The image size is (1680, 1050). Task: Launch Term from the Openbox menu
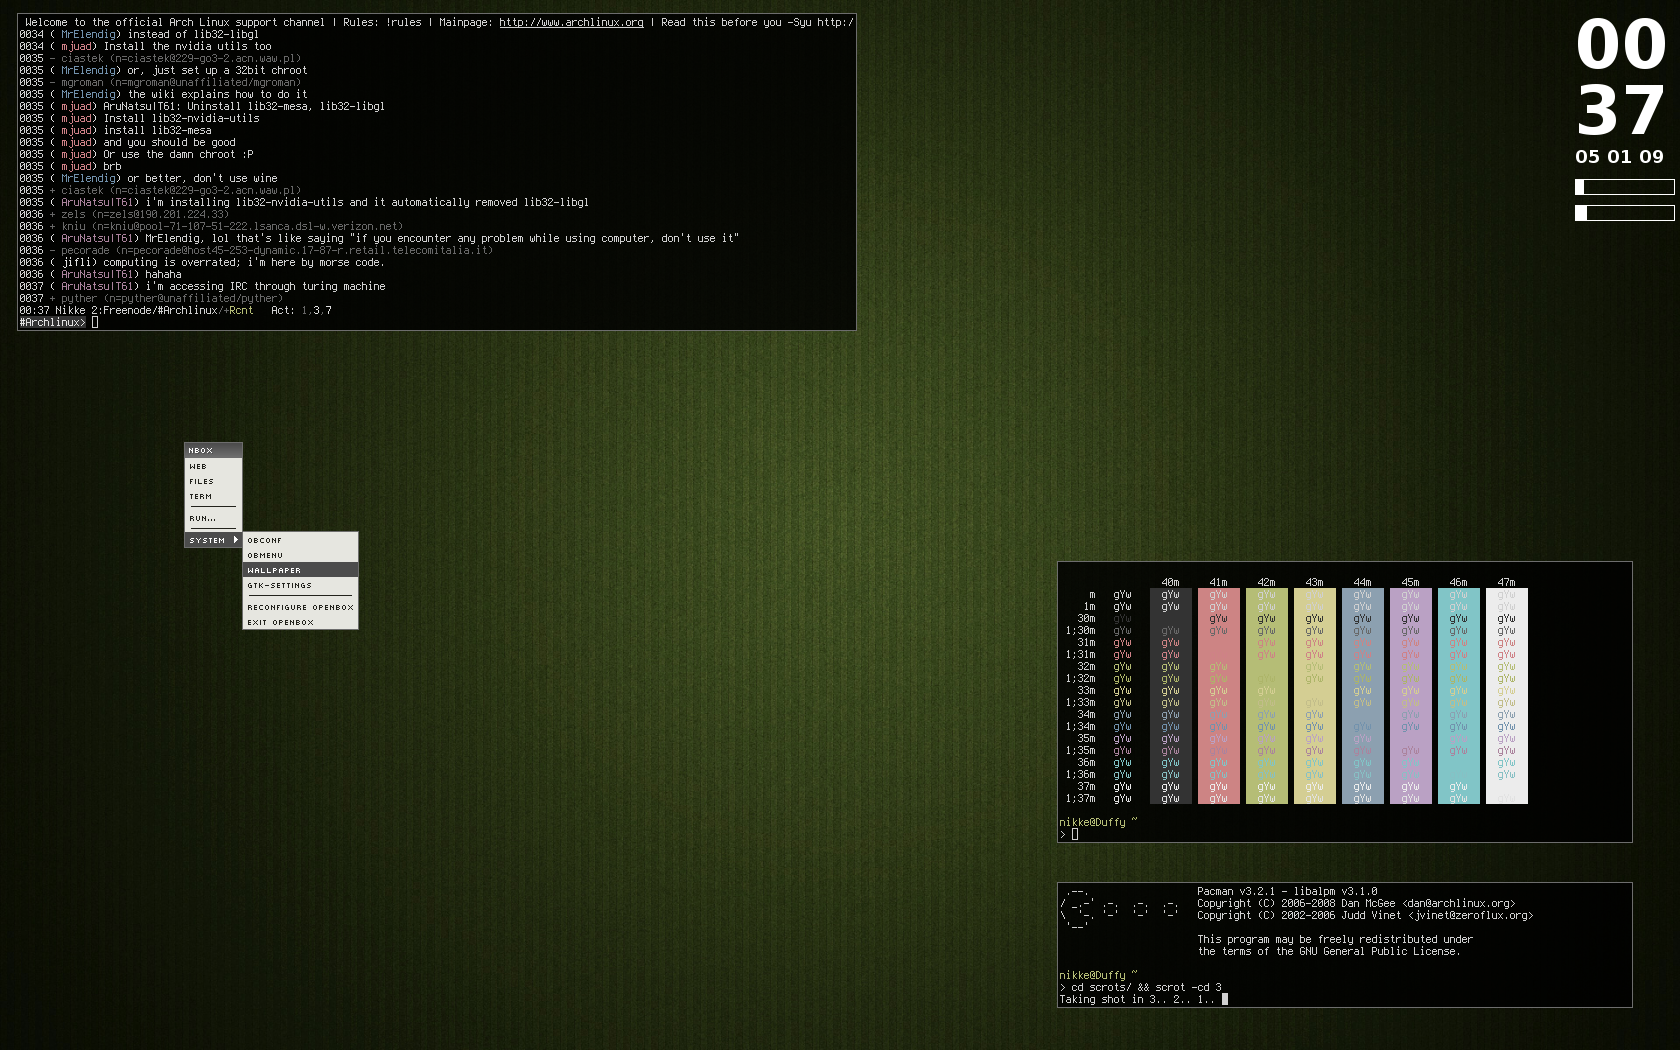213,496
